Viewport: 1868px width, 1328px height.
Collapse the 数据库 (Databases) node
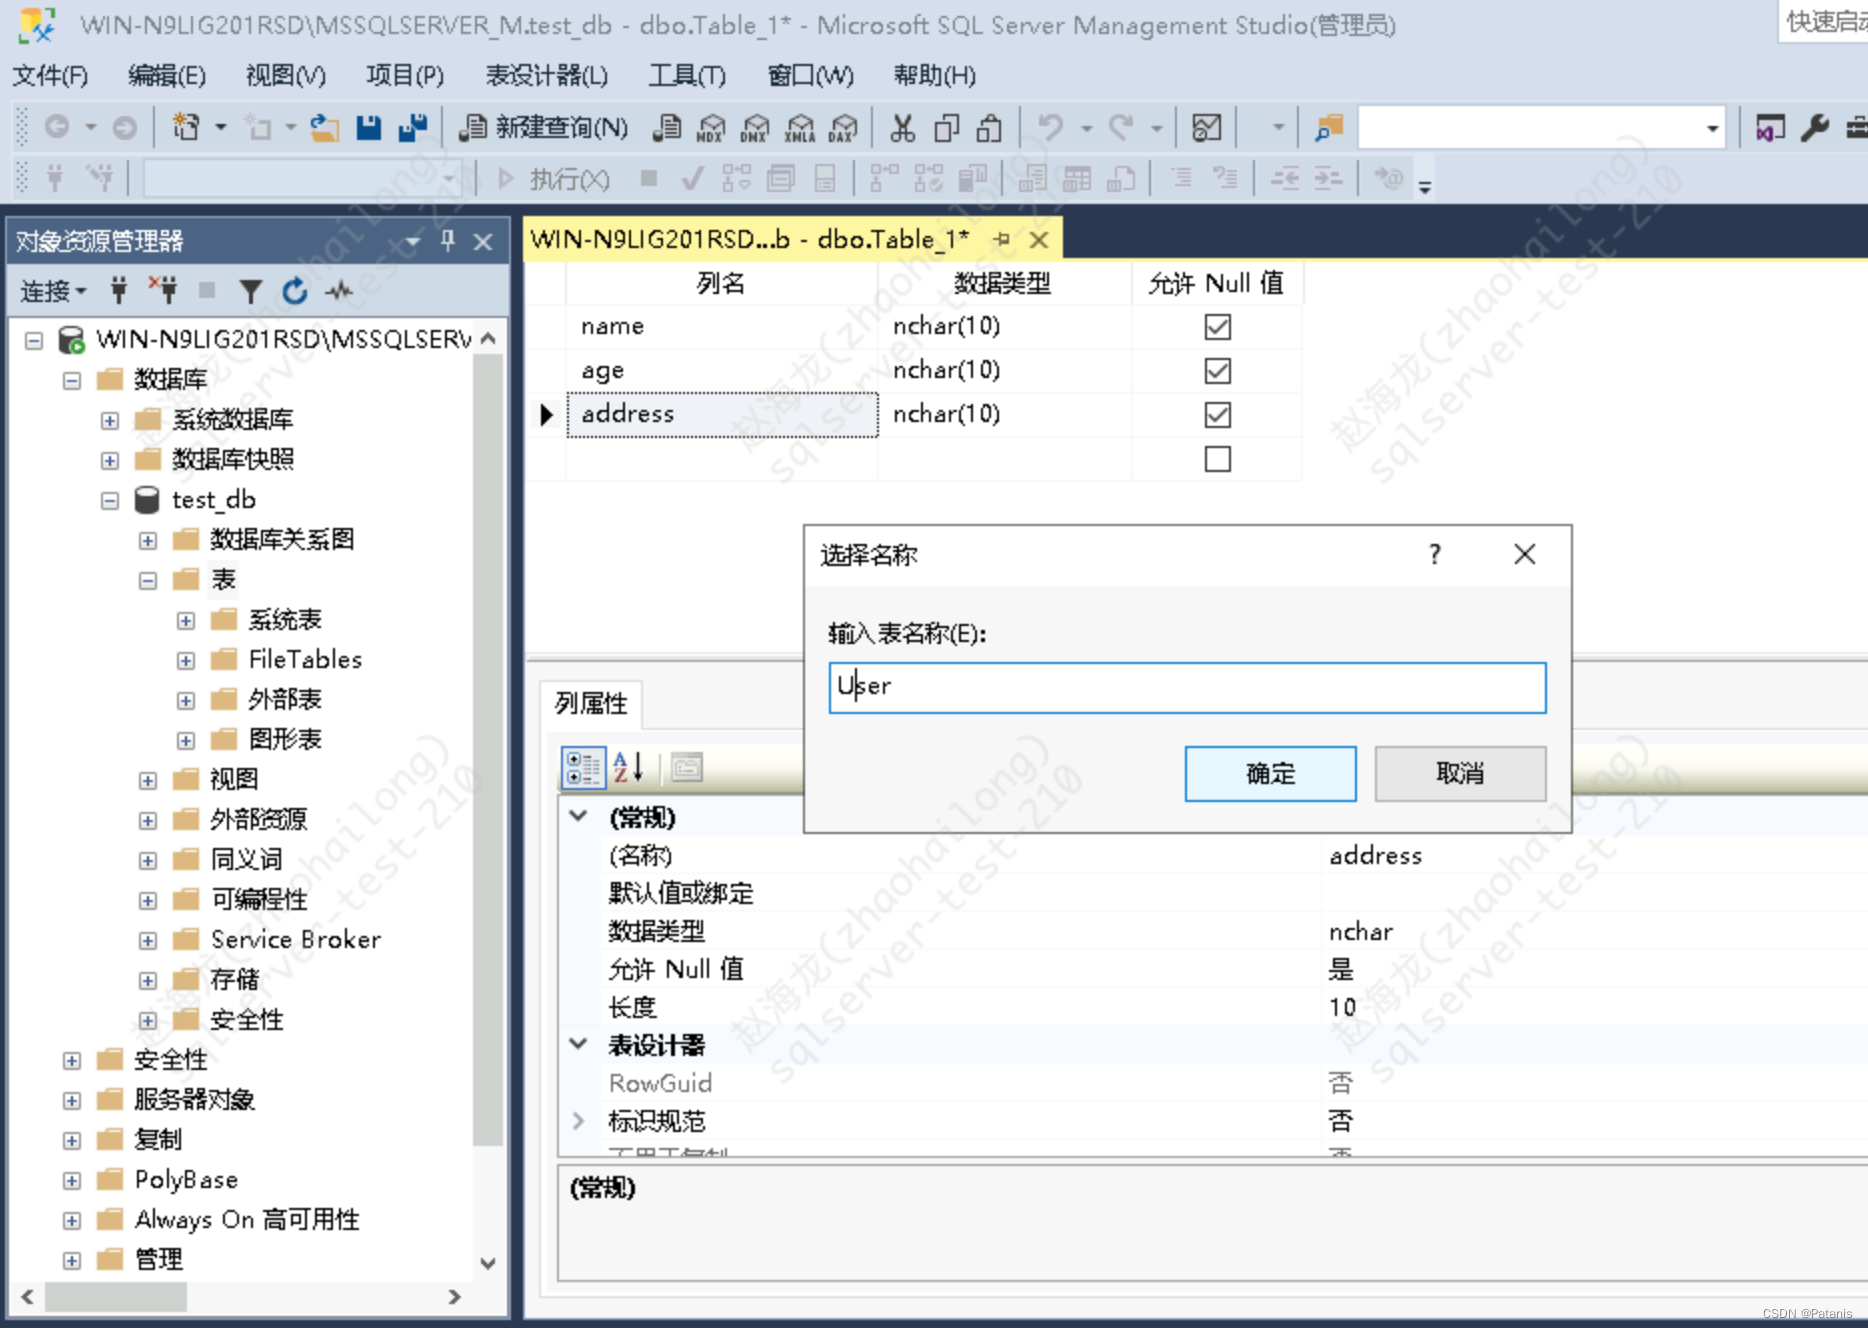pos(72,380)
